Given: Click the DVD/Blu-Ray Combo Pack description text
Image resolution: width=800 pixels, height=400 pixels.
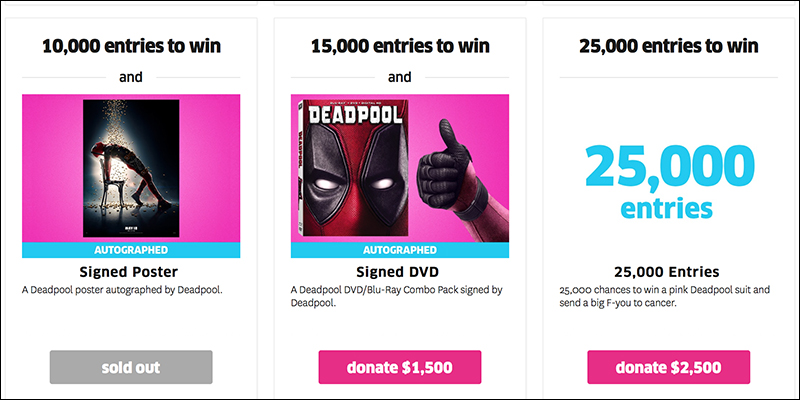Looking at the screenshot, I should coord(396,296).
